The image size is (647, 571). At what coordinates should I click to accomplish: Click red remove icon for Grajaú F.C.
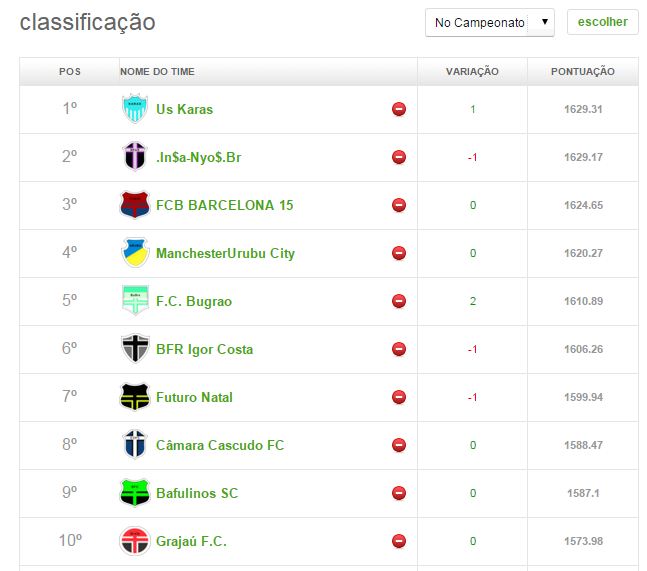point(399,541)
